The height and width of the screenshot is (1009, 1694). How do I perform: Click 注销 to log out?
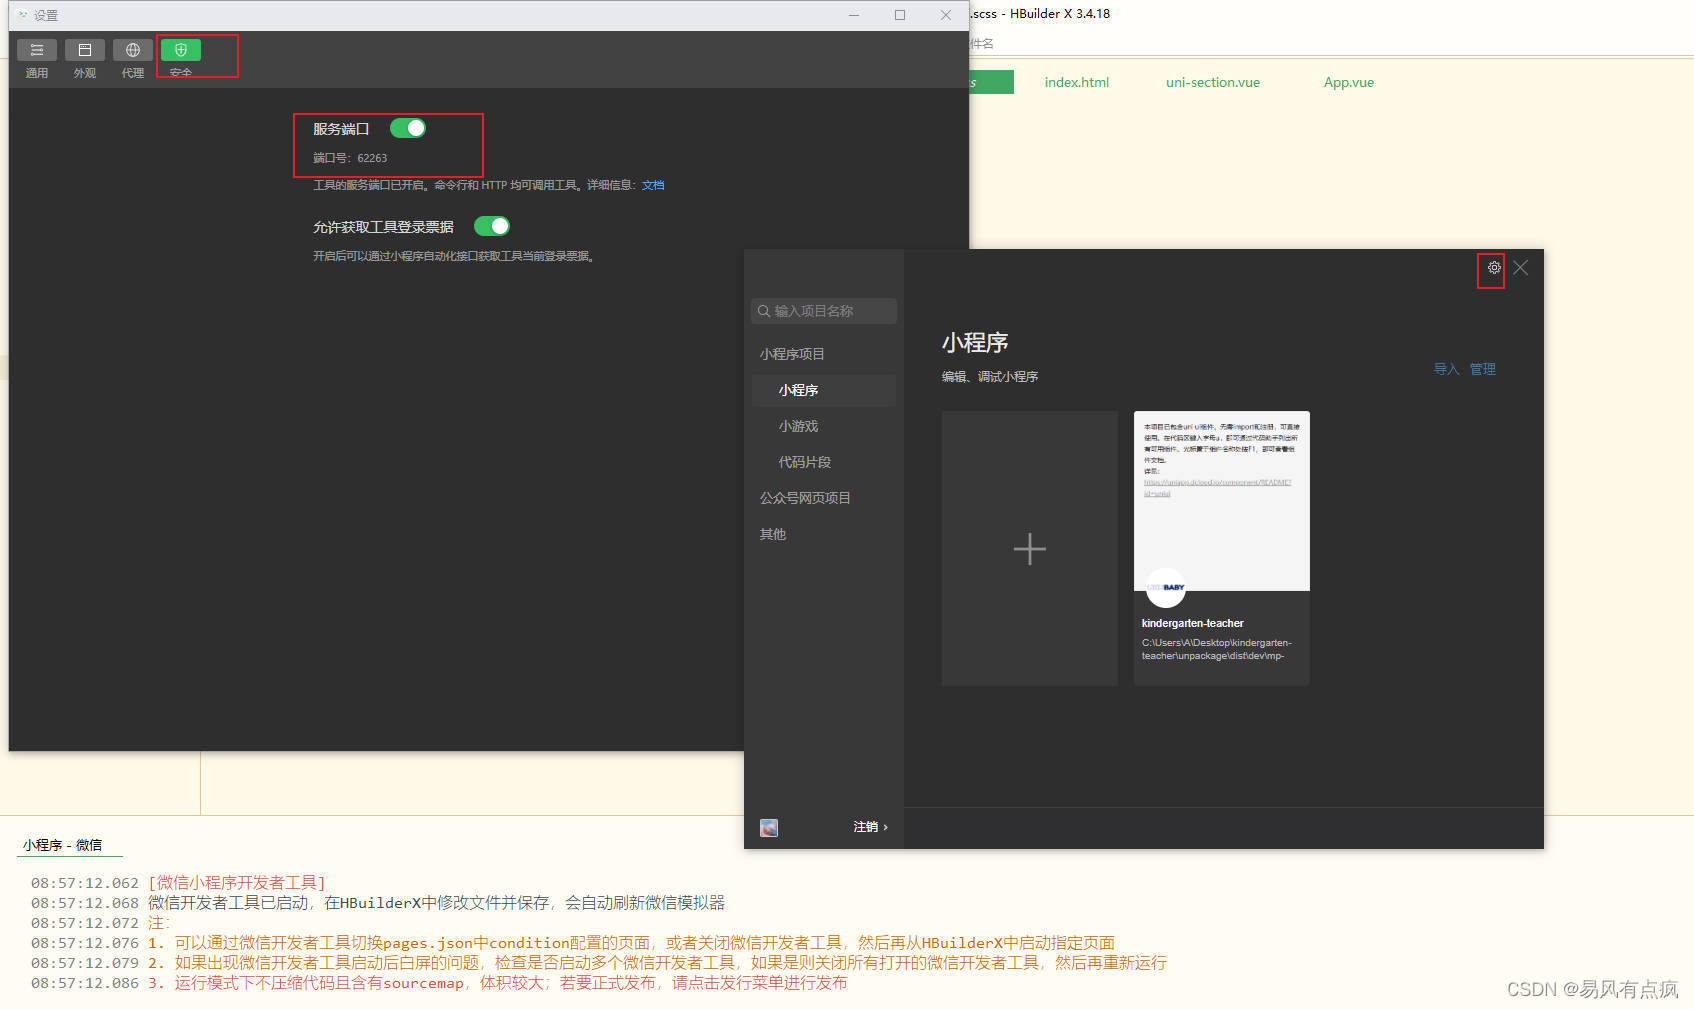pos(870,827)
